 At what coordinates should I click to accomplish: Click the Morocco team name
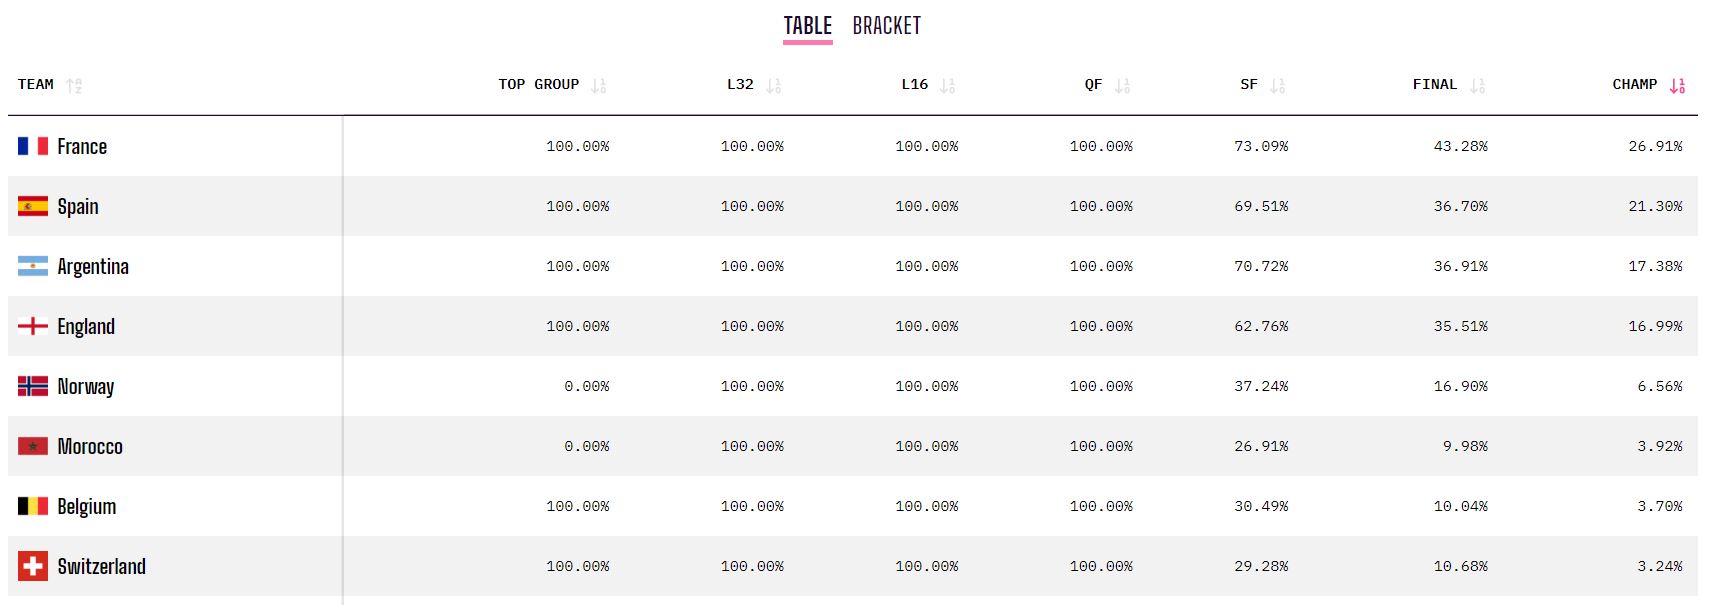tap(90, 446)
